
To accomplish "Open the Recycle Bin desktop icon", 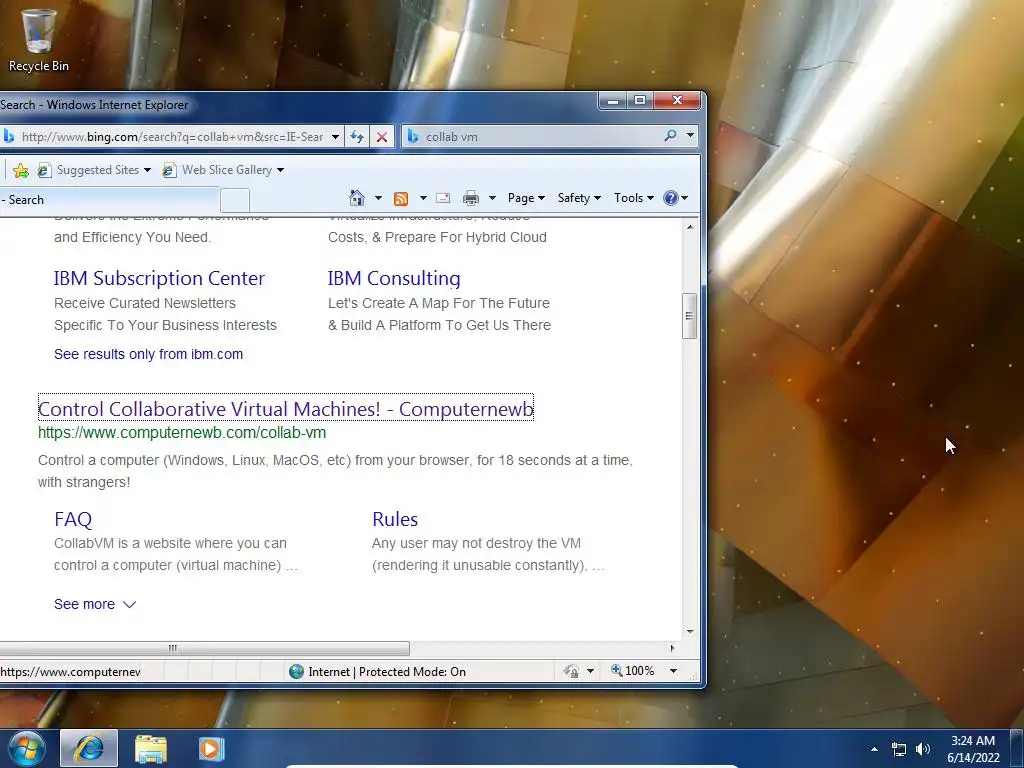I will (39, 39).
